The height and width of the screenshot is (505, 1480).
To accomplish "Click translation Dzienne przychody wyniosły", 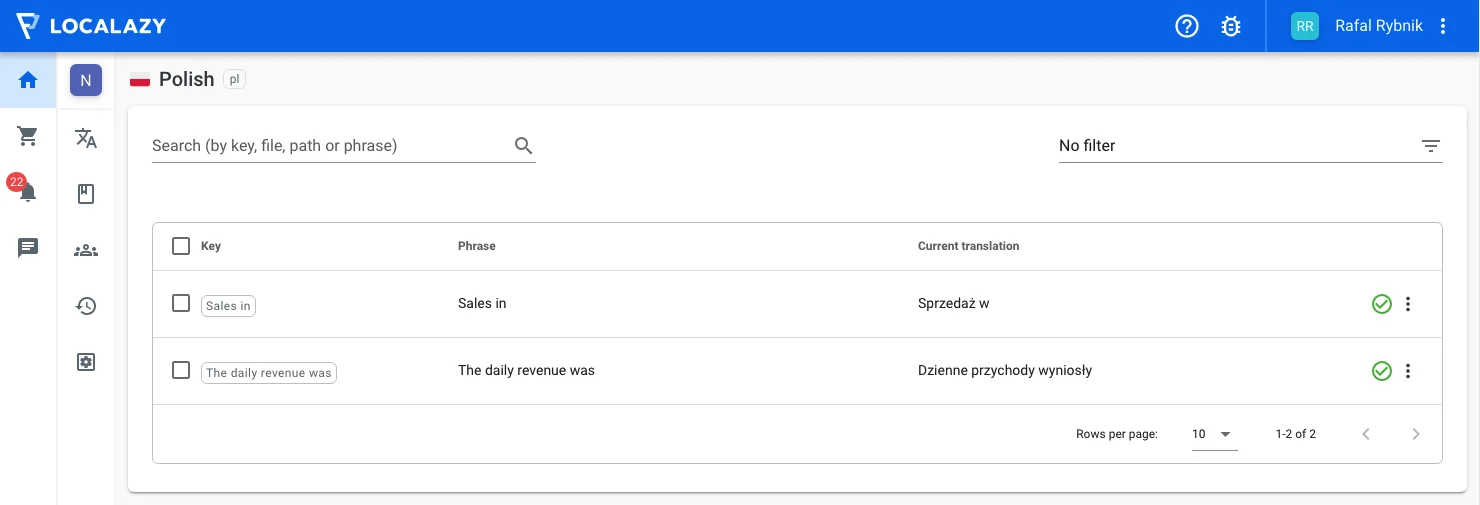I will coord(1005,370).
